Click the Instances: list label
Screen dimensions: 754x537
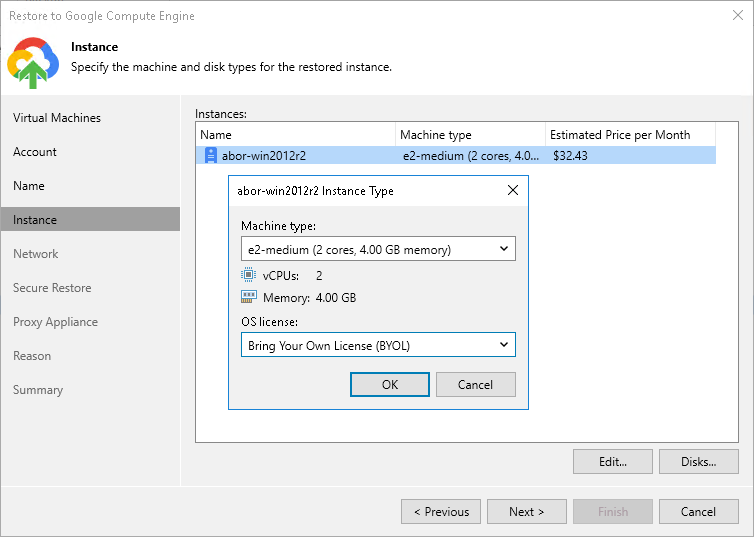(x=221, y=114)
